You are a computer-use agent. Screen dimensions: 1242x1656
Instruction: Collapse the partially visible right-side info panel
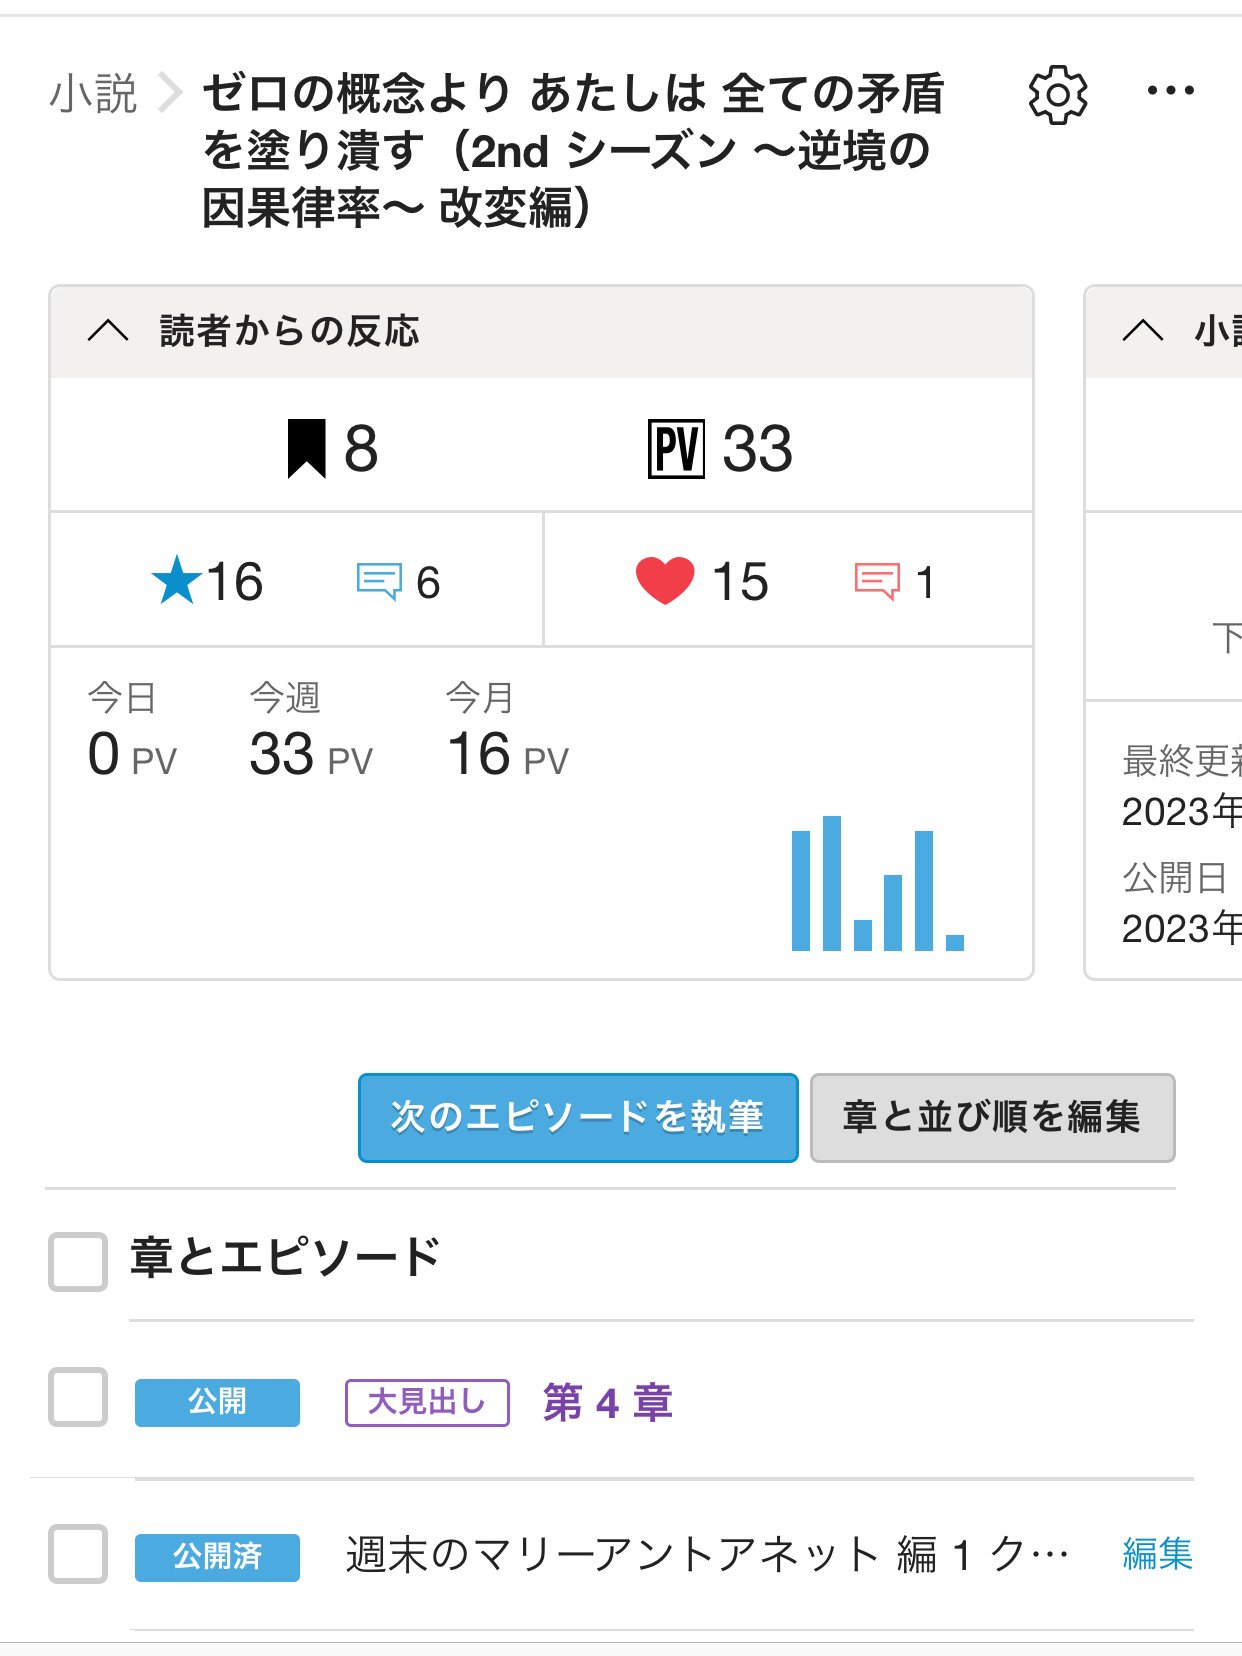(1143, 331)
